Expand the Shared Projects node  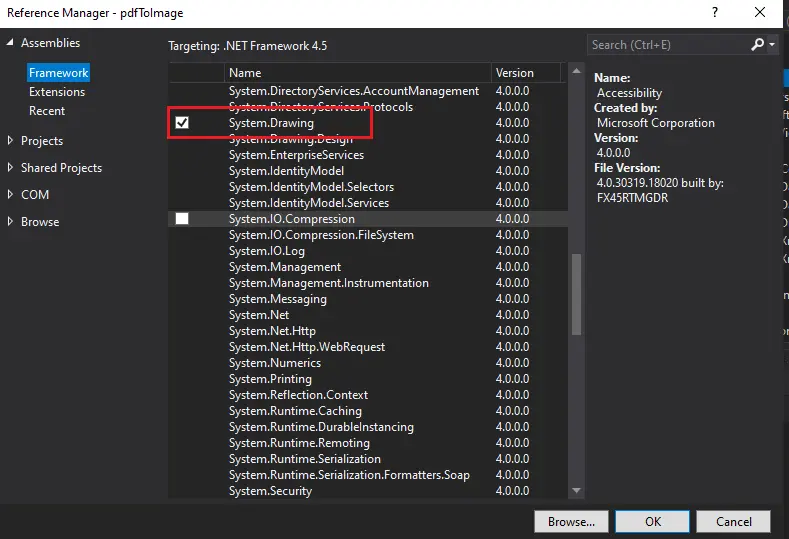[x=10, y=167]
